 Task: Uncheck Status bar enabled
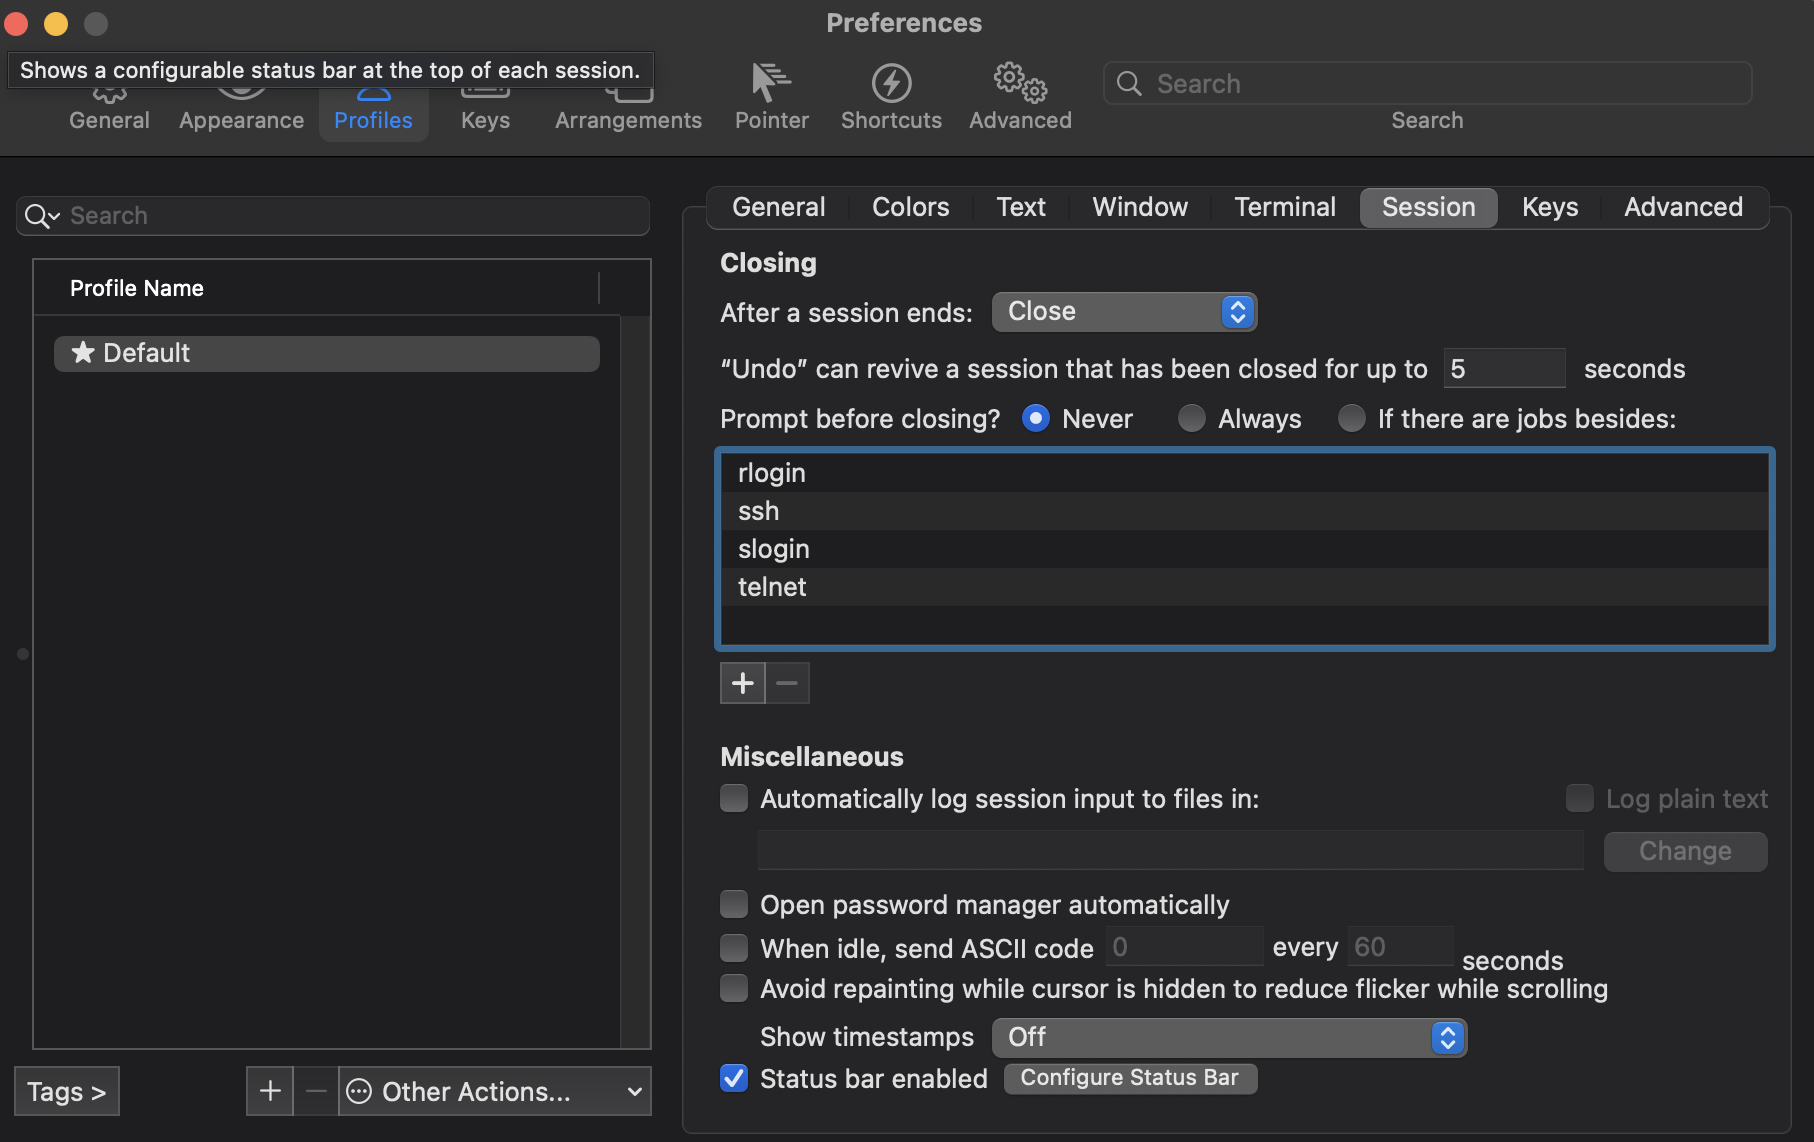tap(734, 1078)
